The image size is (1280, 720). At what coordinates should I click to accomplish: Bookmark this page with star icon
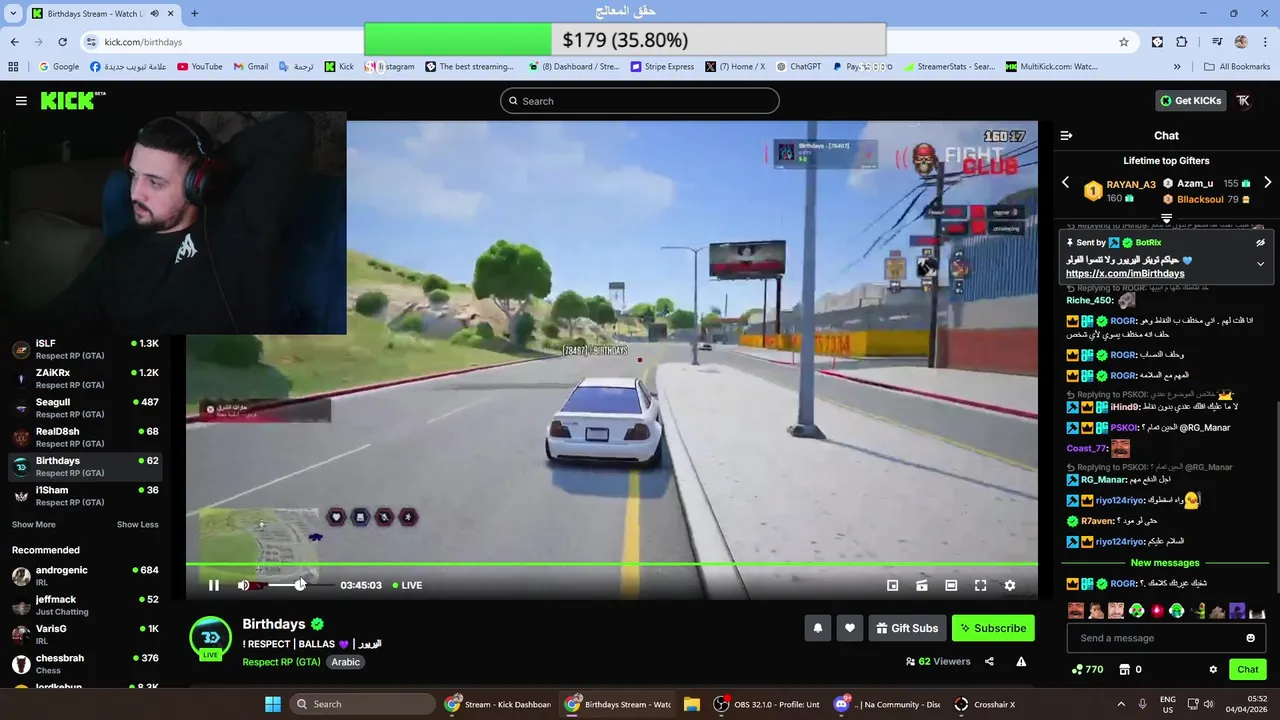1124,42
